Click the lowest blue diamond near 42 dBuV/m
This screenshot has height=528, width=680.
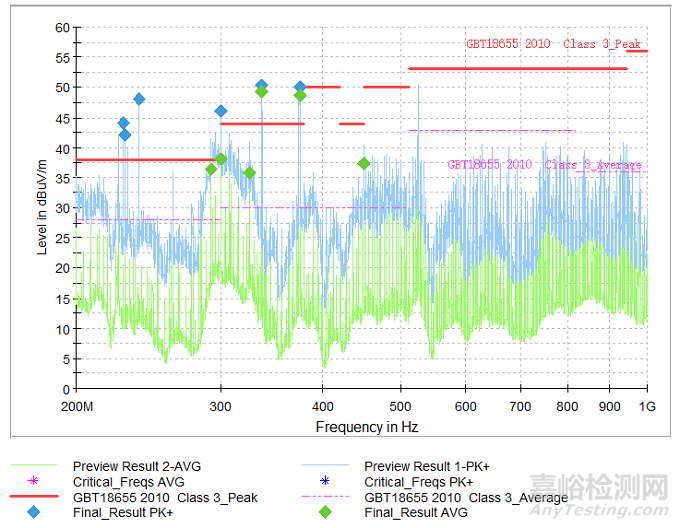click(124, 135)
